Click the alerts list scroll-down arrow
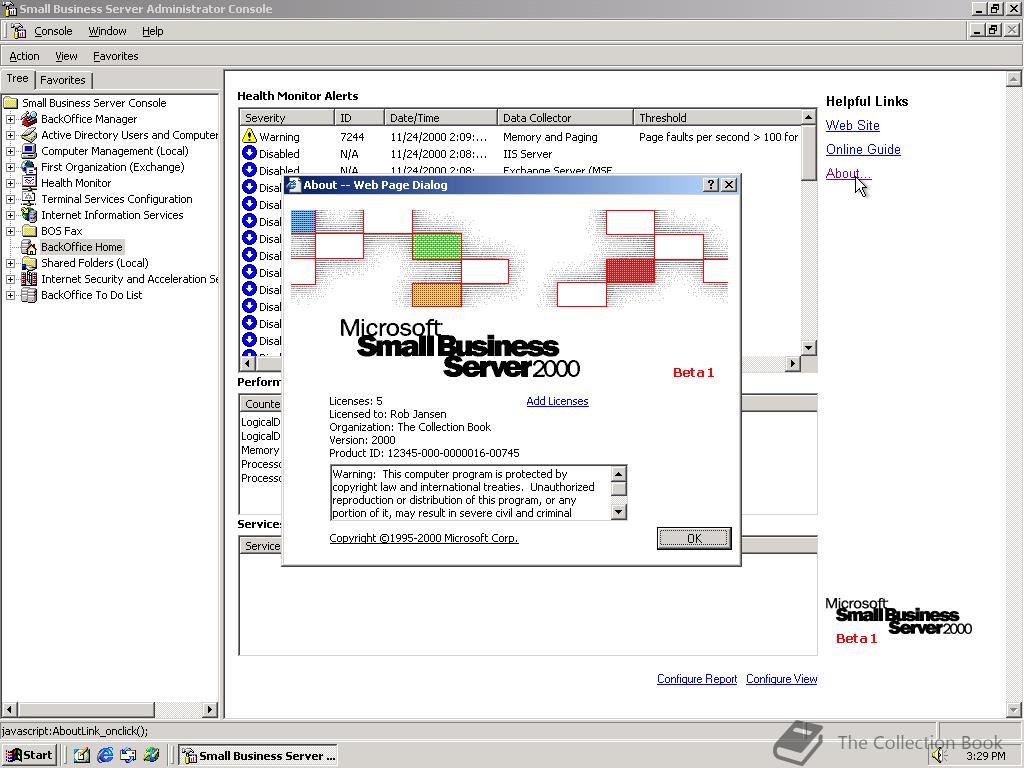The image size is (1024, 768). 808,347
